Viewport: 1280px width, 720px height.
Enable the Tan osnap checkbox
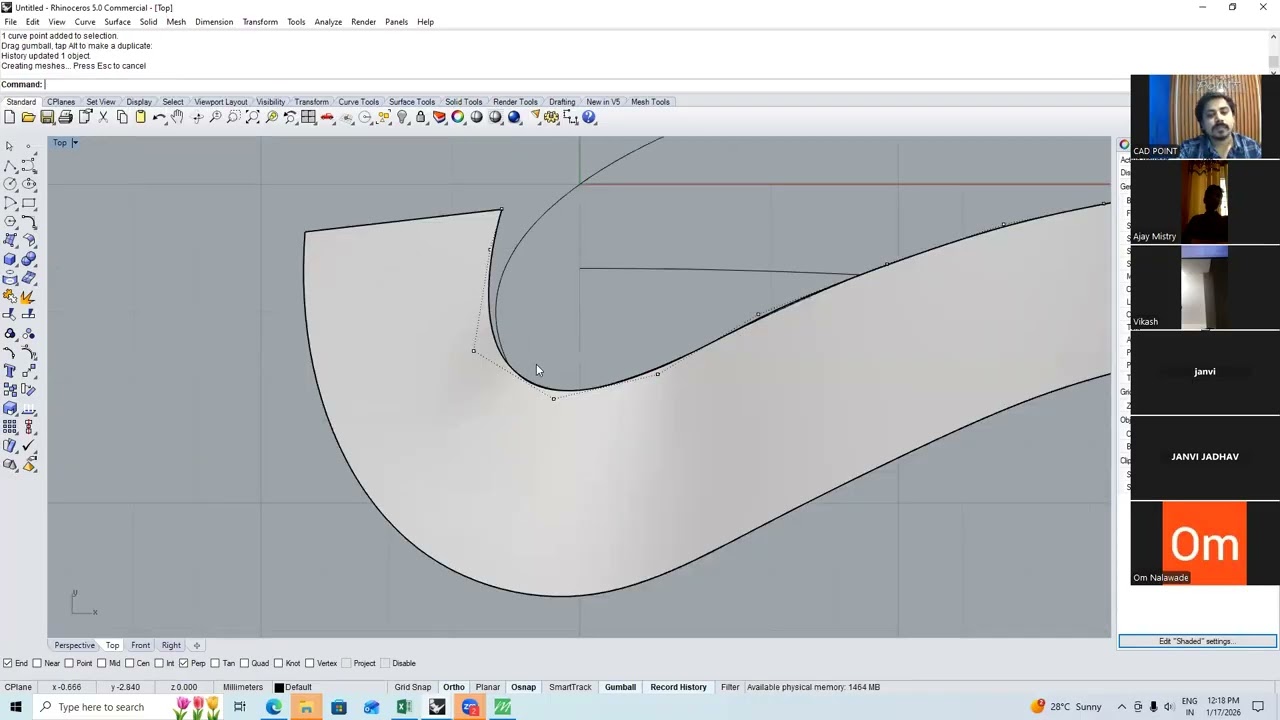(215, 663)
